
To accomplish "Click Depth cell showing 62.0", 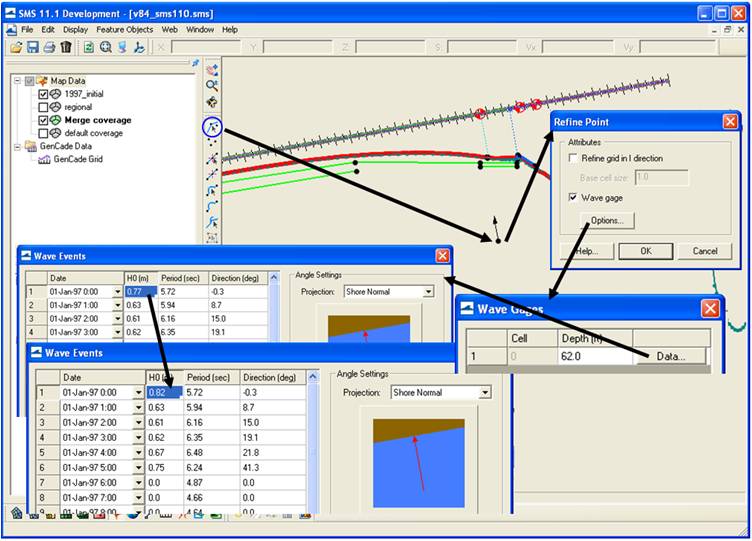I will pyautogui.click(x=595, y=356).
